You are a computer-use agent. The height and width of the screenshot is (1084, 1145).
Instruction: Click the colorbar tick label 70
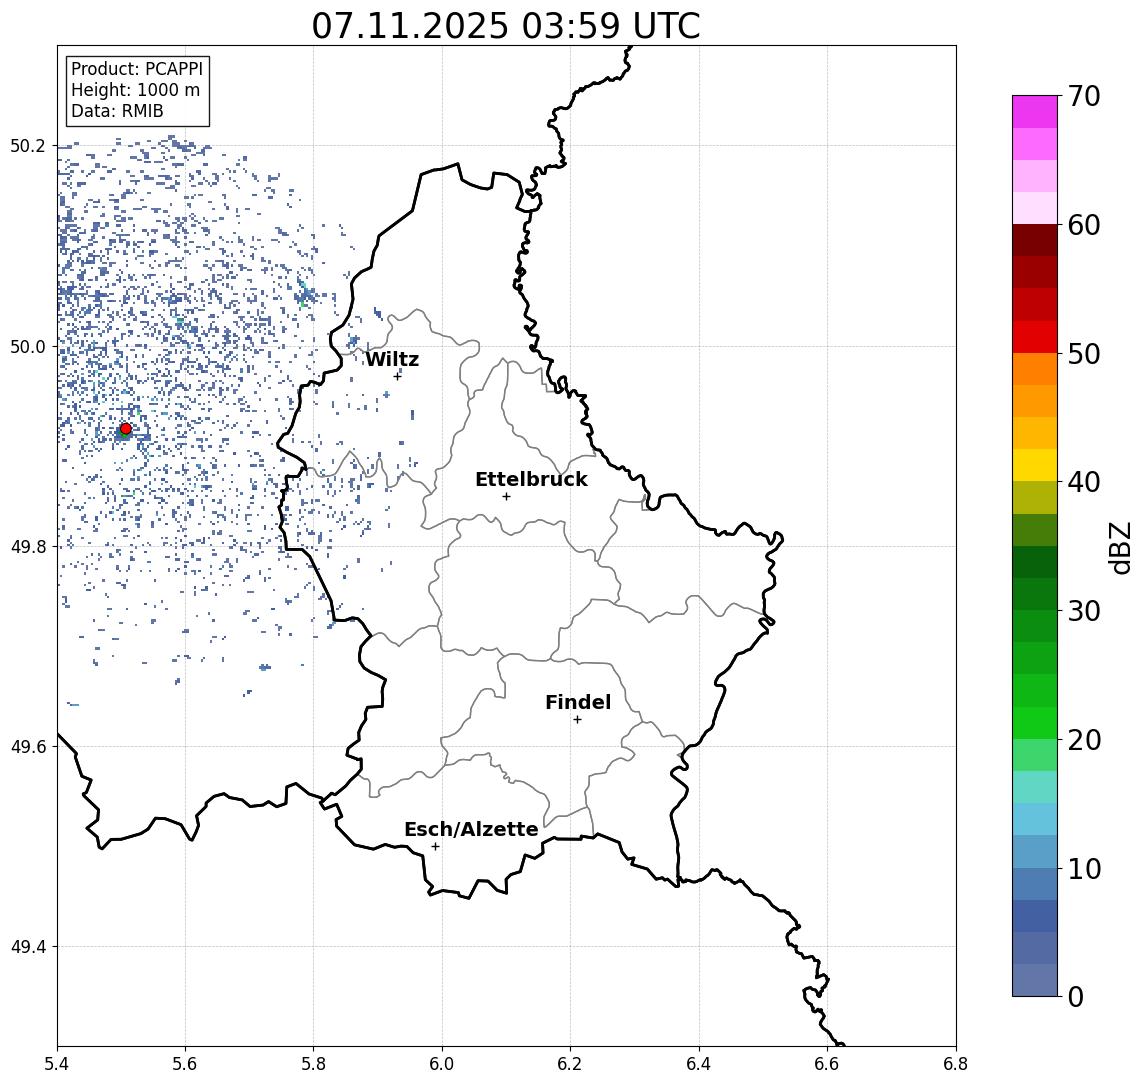(1084, 96)
